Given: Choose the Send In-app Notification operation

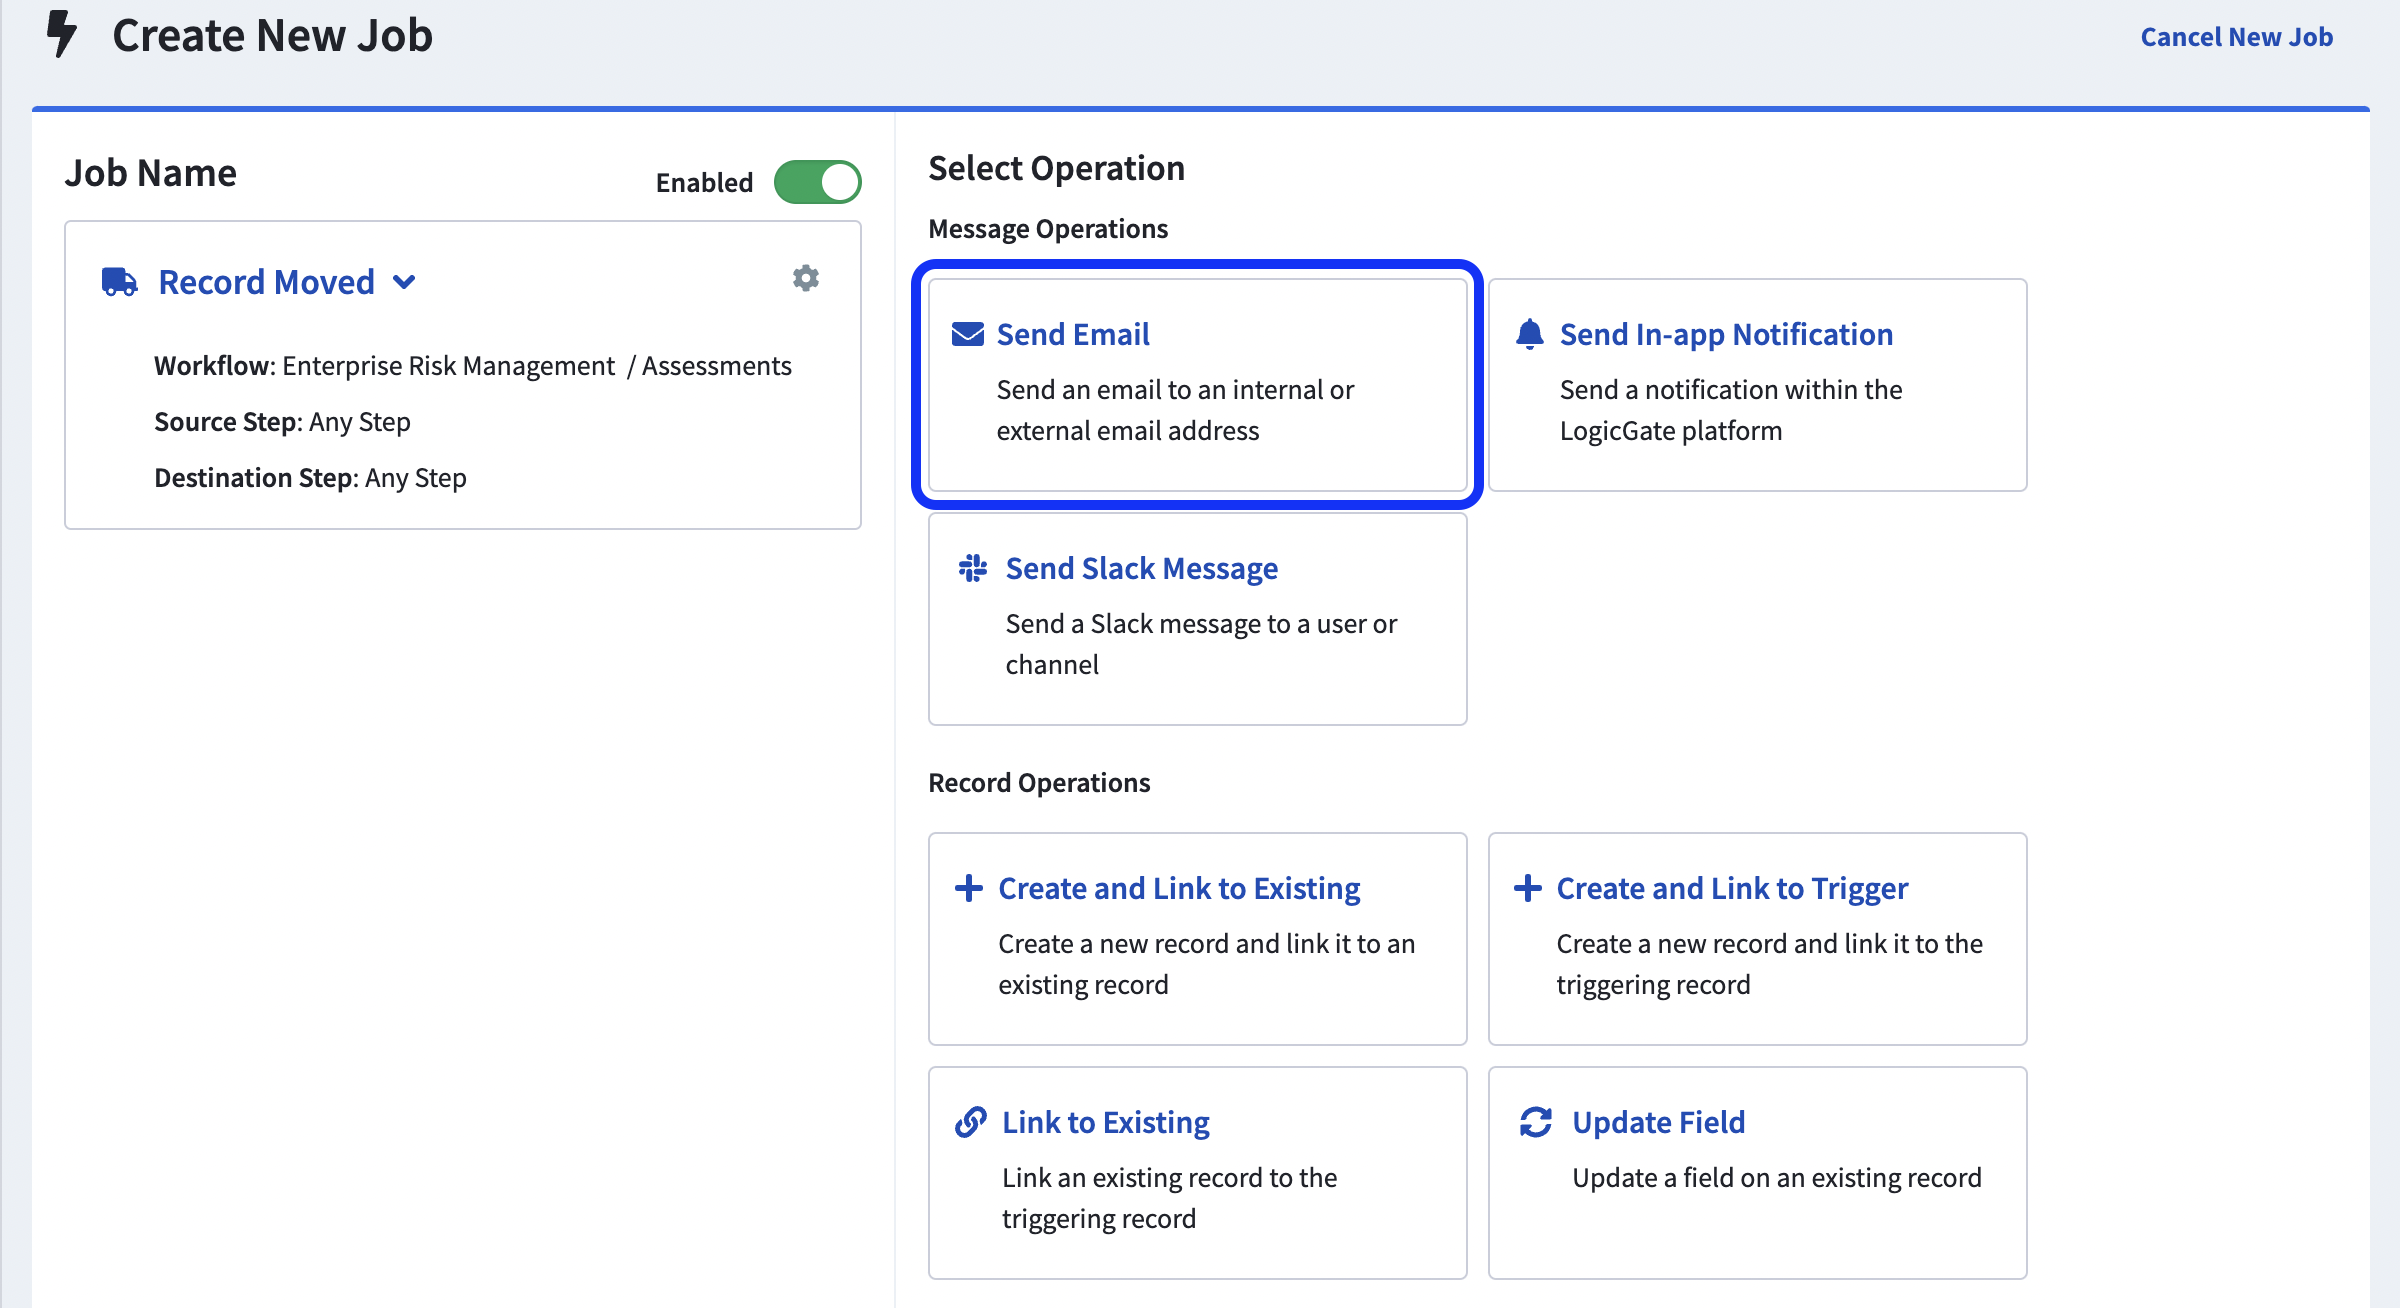Looking at the screenshot, I should point(1726,334).
